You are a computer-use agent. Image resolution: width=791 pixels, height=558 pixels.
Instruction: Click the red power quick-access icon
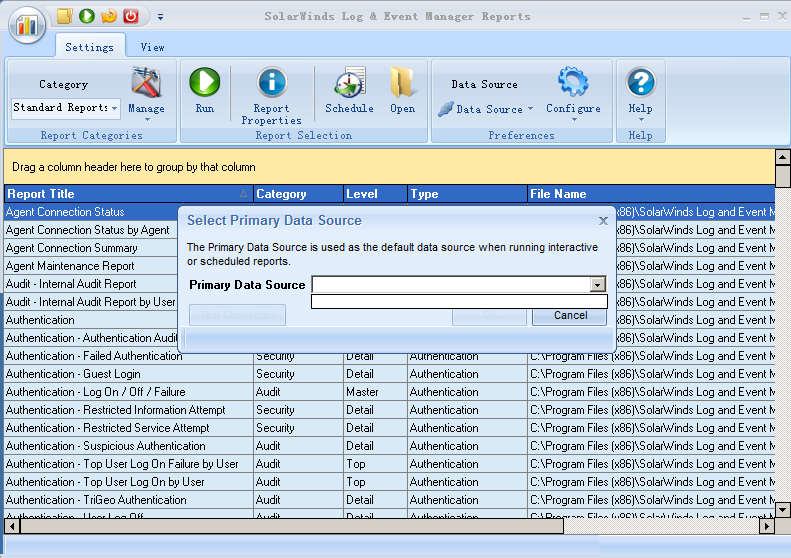pyautogui.click(x=131, y=16)
